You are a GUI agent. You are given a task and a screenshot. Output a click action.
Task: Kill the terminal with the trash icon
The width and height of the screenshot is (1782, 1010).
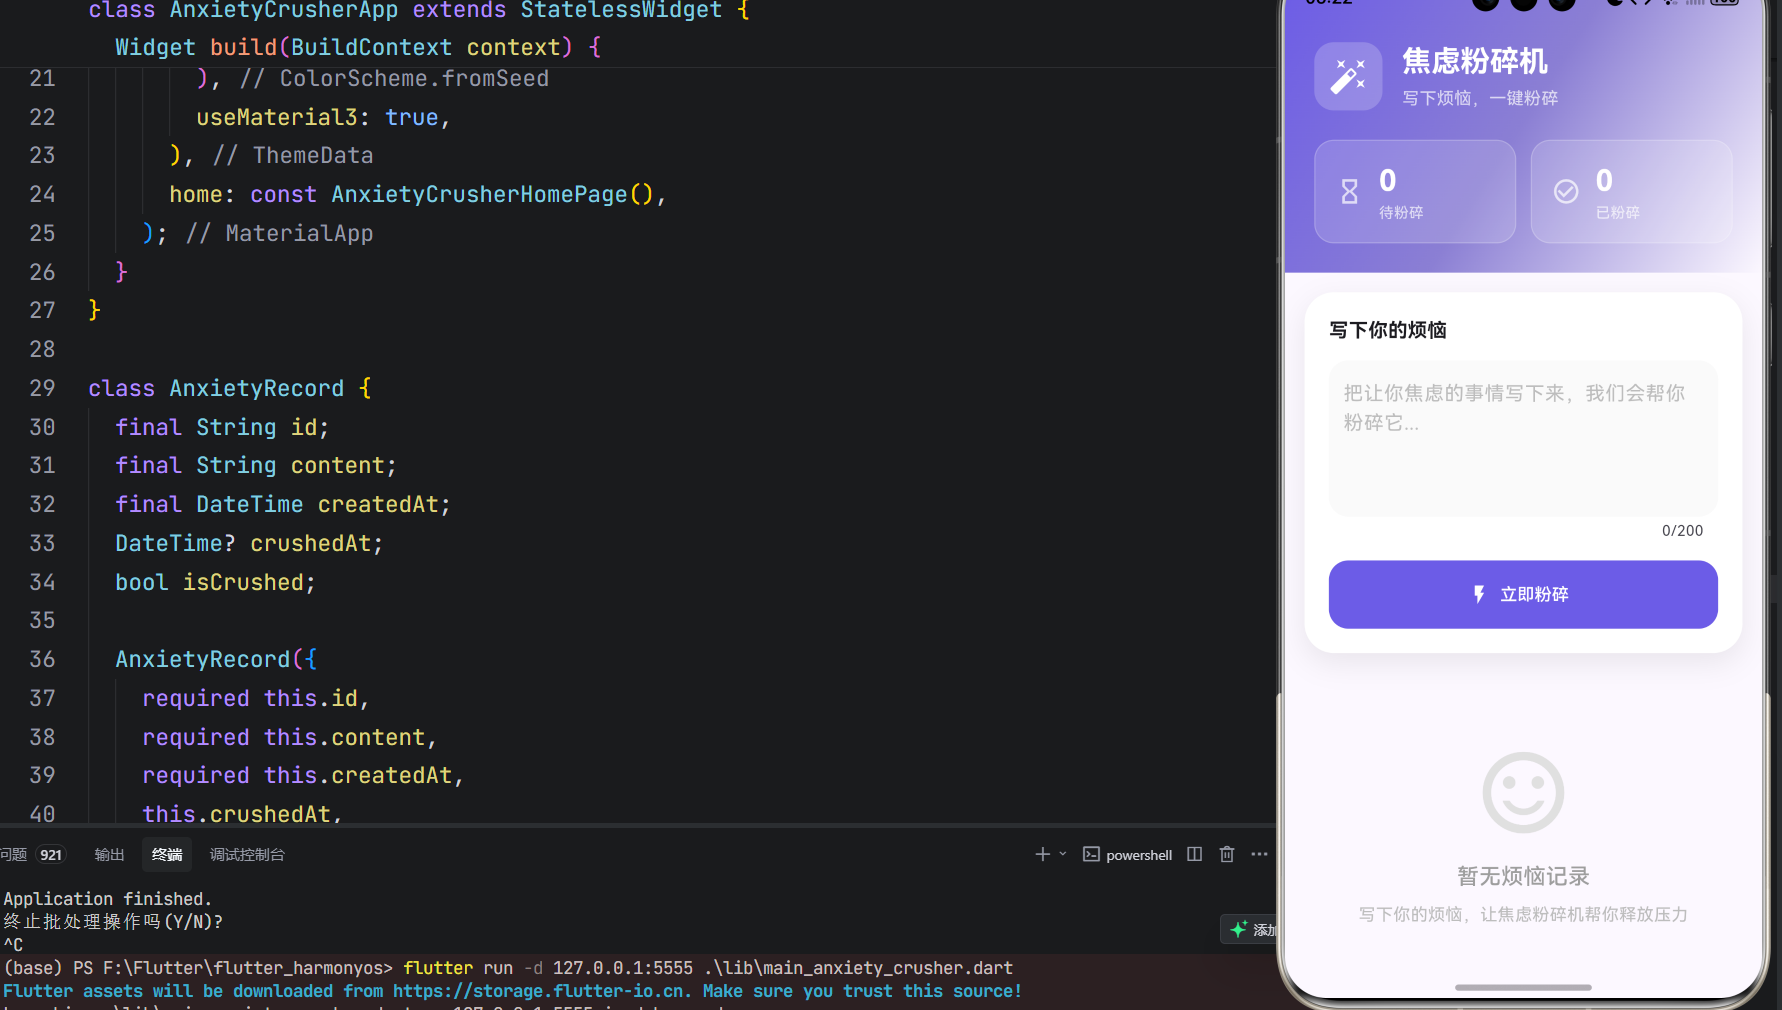click(1227, 854)
